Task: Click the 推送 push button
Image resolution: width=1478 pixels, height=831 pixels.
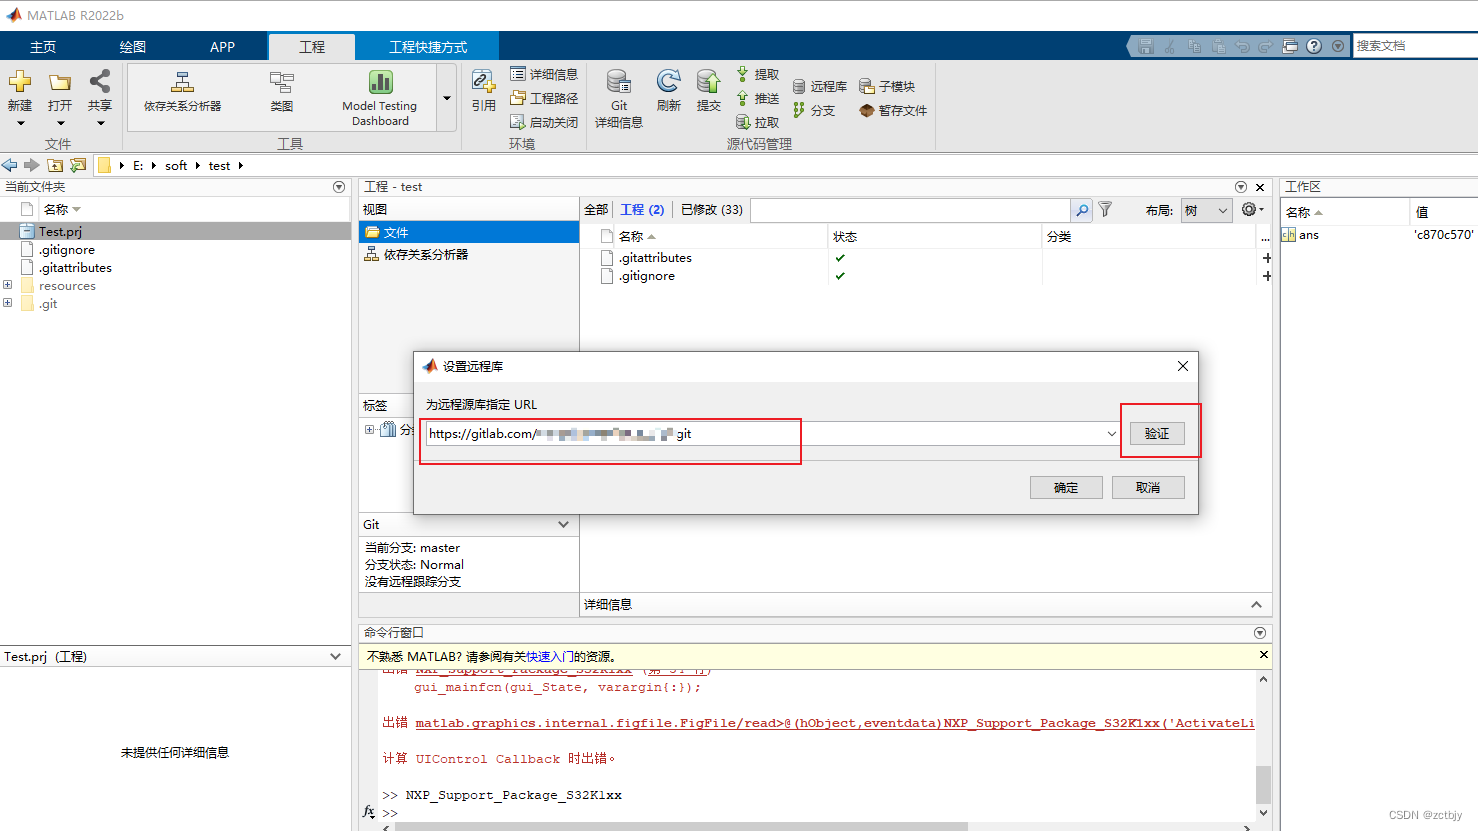Action: 758,98
